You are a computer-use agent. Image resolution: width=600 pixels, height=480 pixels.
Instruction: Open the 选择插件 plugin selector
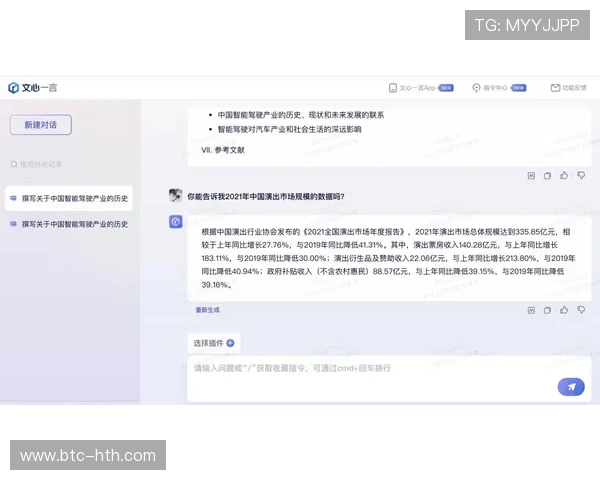(214, 343)
